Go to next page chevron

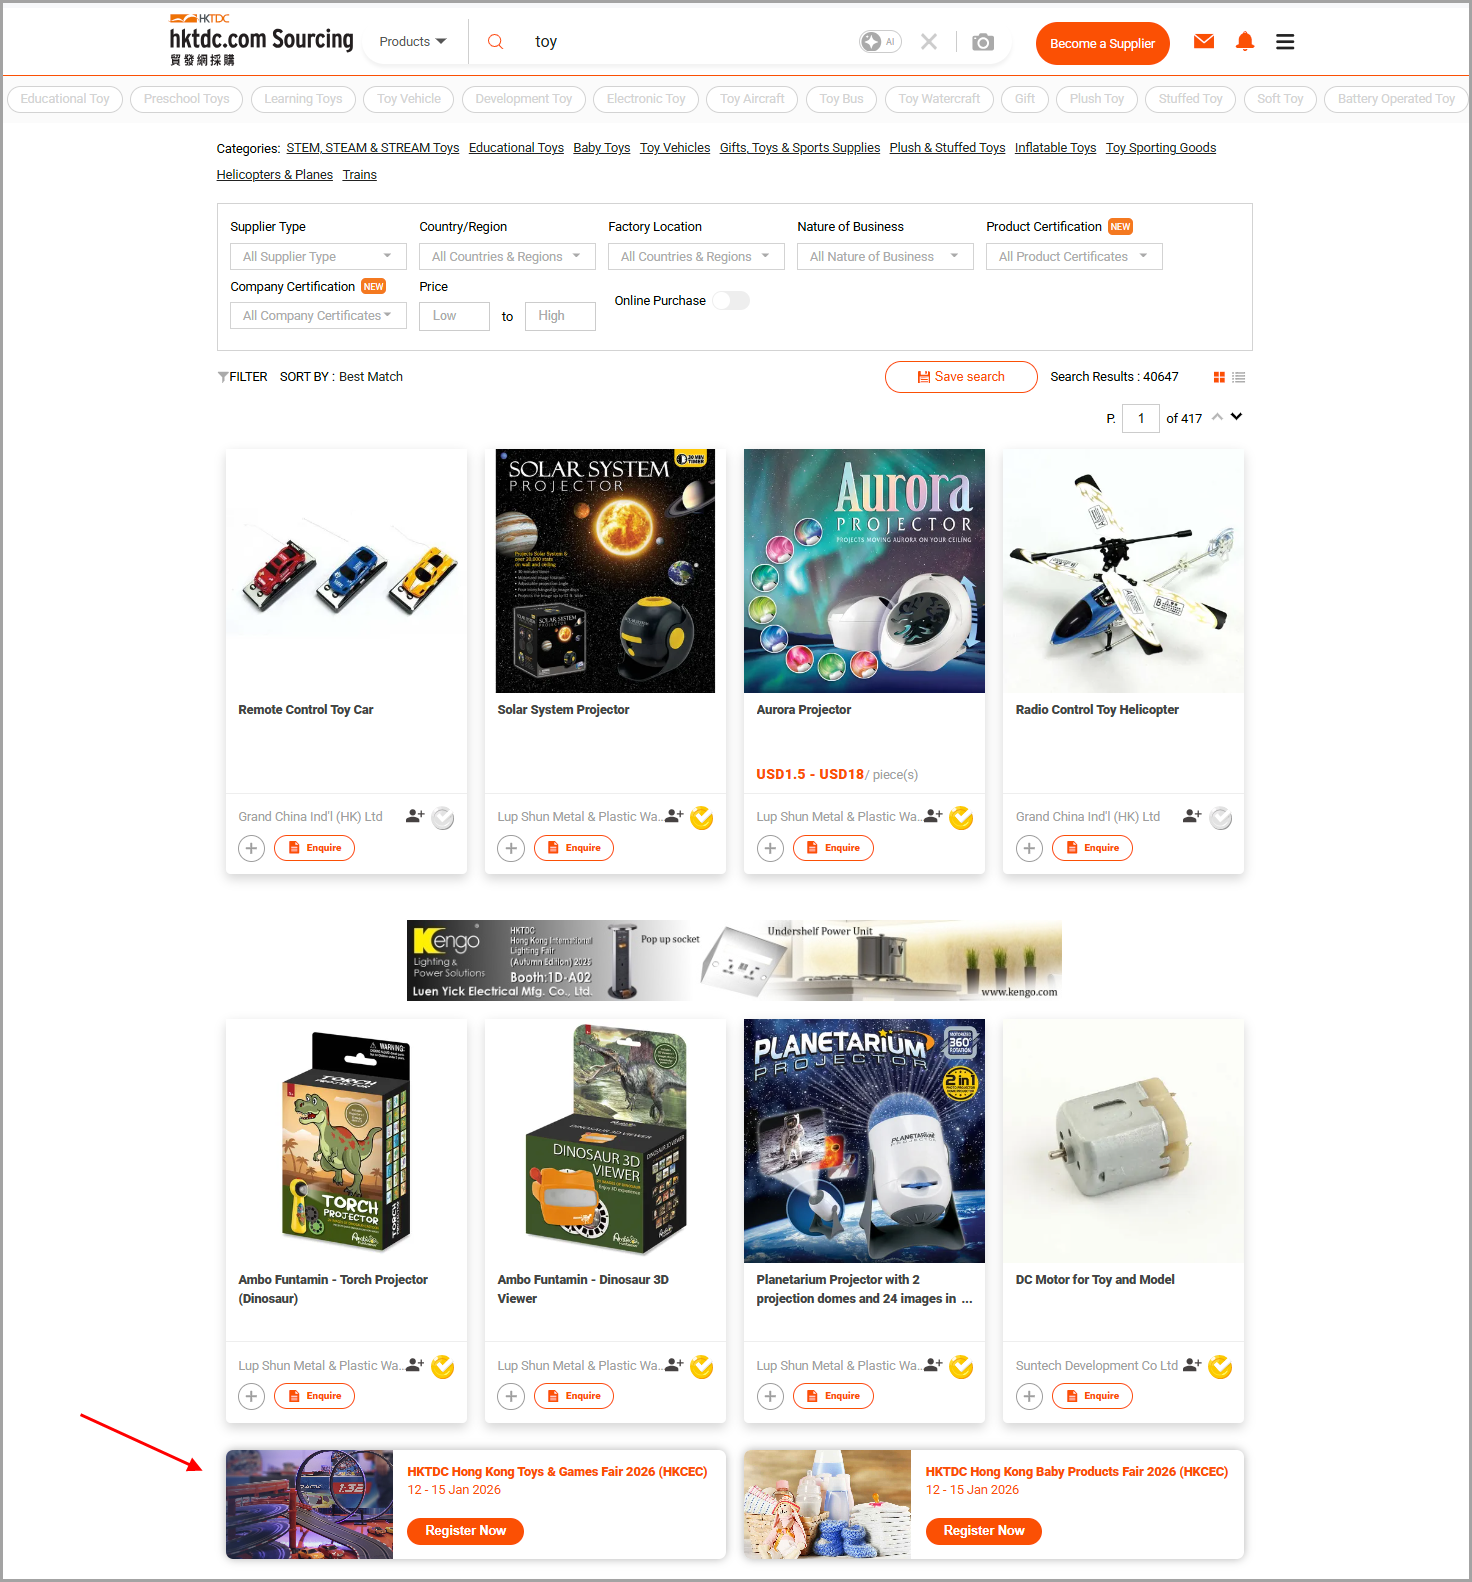(x=1237, y=417)
